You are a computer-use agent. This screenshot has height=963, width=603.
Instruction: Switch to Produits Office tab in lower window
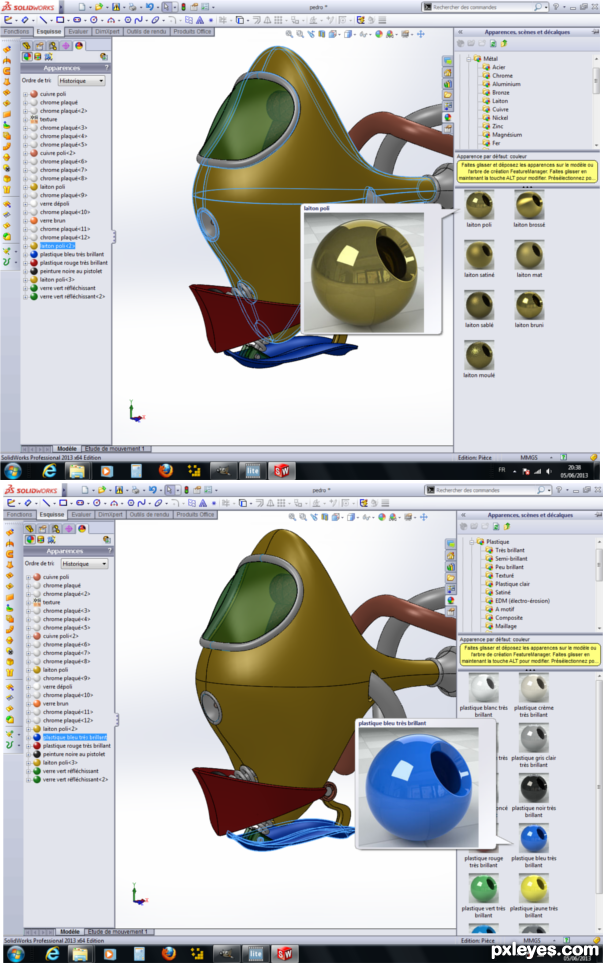point(195,514)
